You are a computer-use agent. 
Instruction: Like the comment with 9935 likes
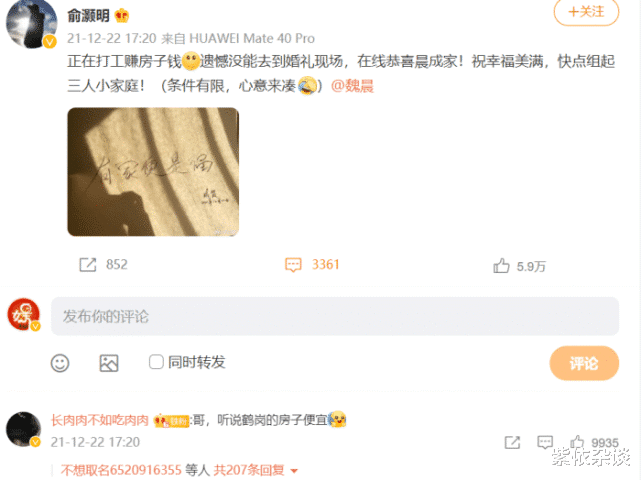577,442
